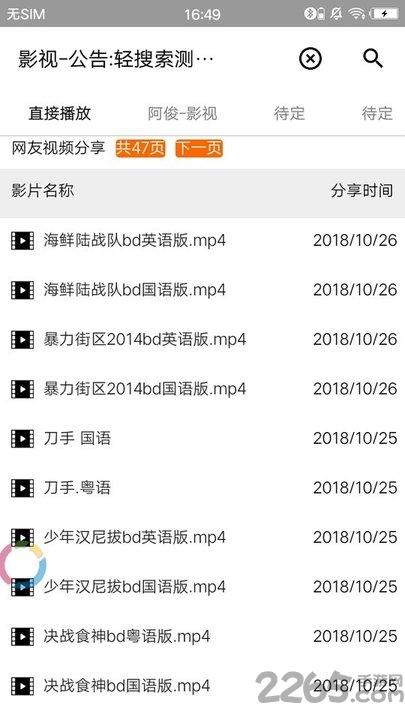Click film icon beside 决战食神bd国语版.mp4
405x720 pixels.
[x=22, y=686]
